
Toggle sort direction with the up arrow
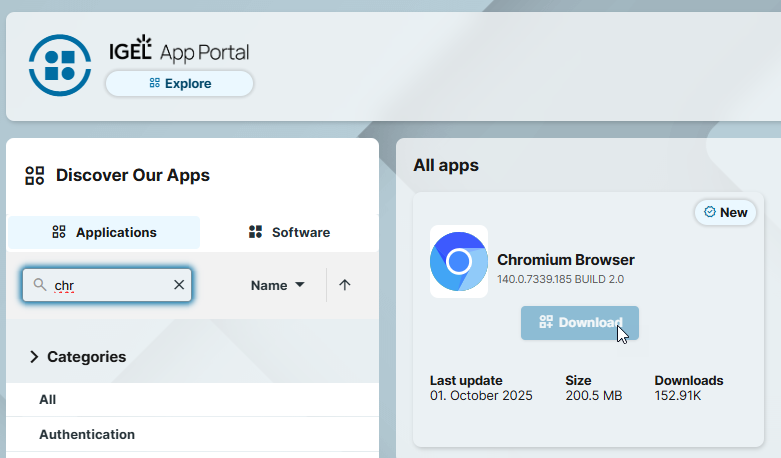point(345,285)
